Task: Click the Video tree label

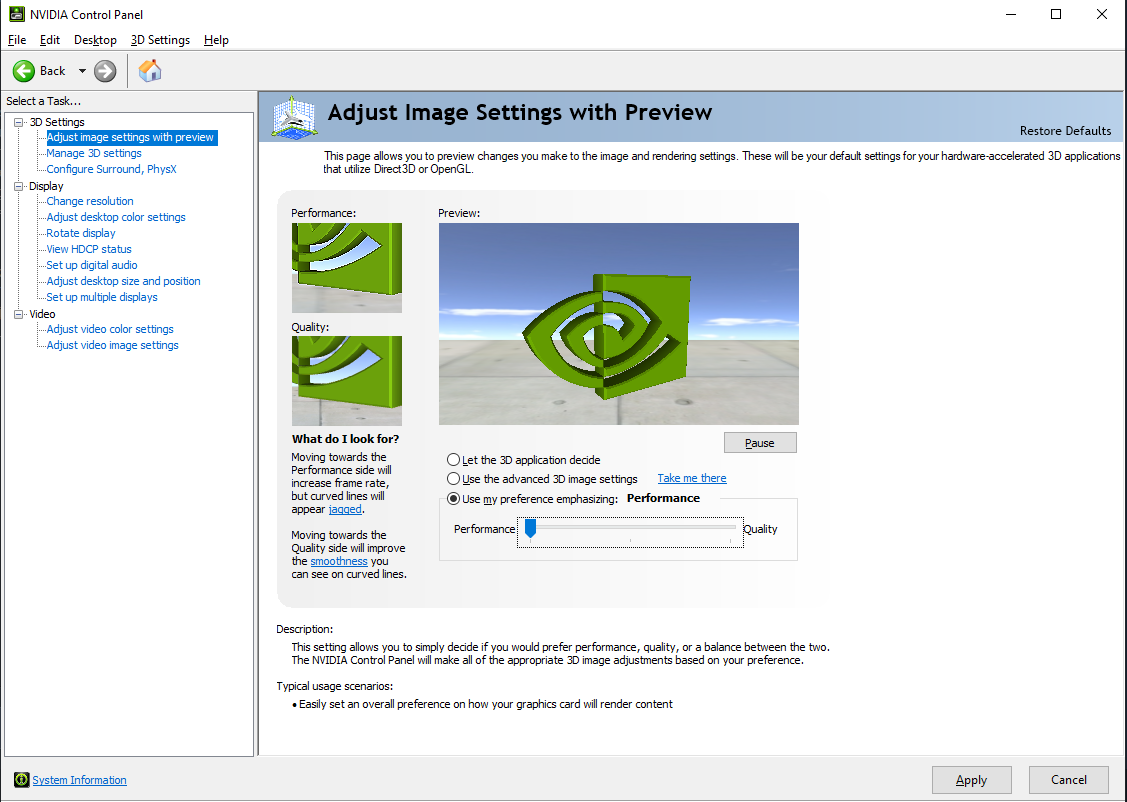Action: tap(42, 314)
